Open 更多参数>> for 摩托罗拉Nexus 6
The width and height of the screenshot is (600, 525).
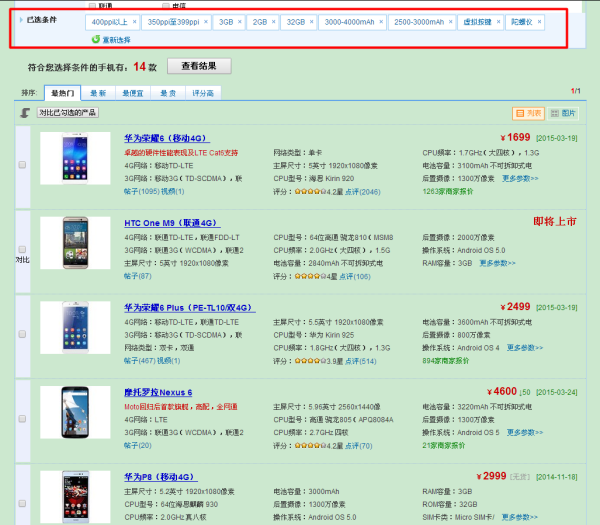(x=525, y=432)
